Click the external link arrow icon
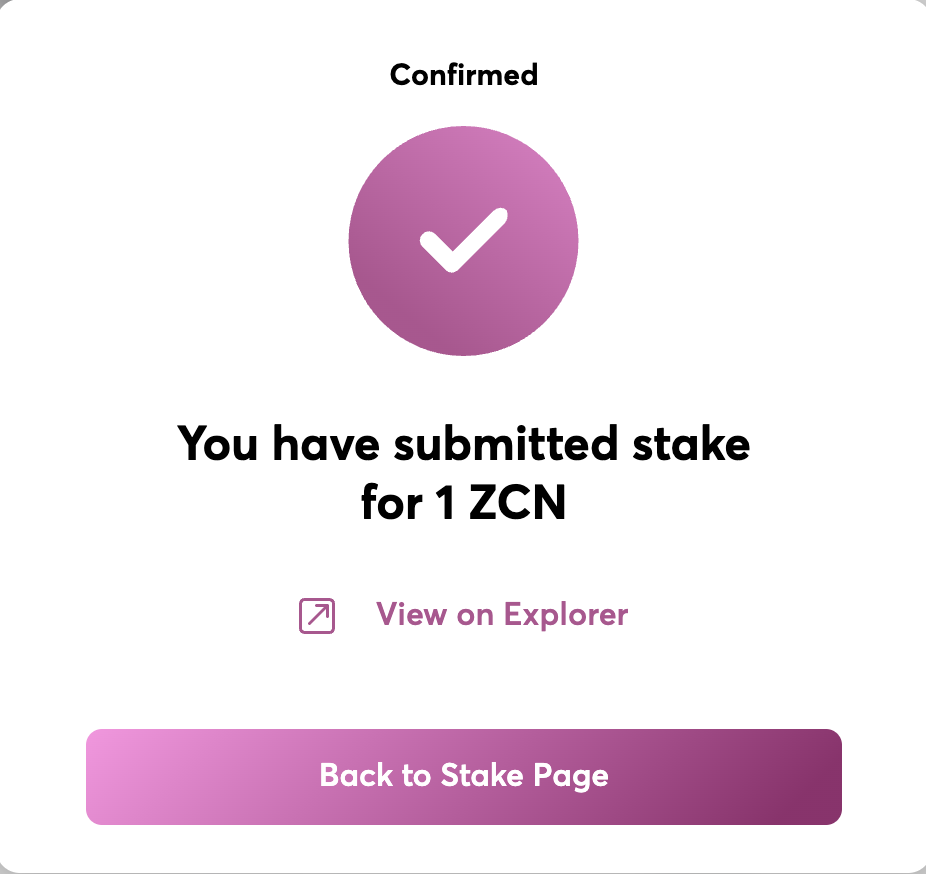The image size is (926, 874). (x=317, y=615)
